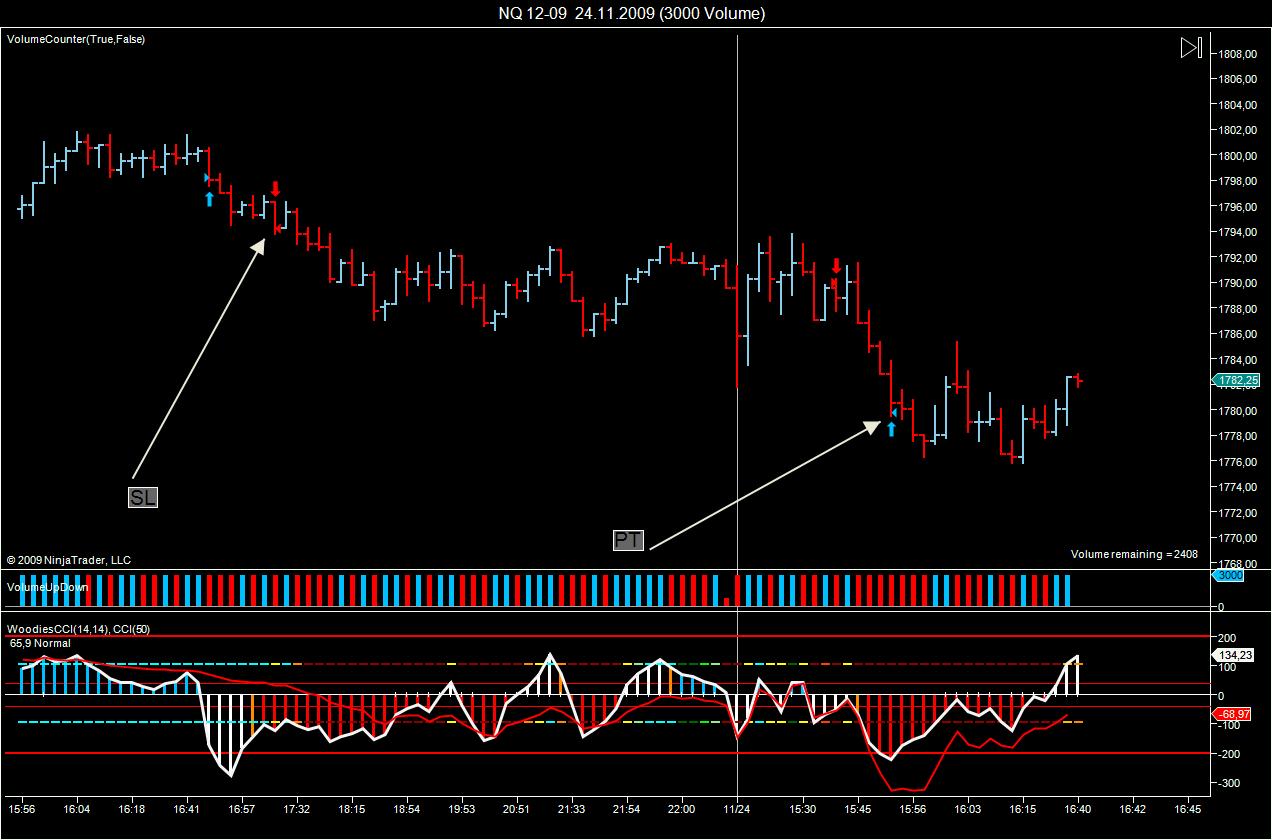
Task: Click the 1770,00 price axis label
Action: tap(1236, 538)
